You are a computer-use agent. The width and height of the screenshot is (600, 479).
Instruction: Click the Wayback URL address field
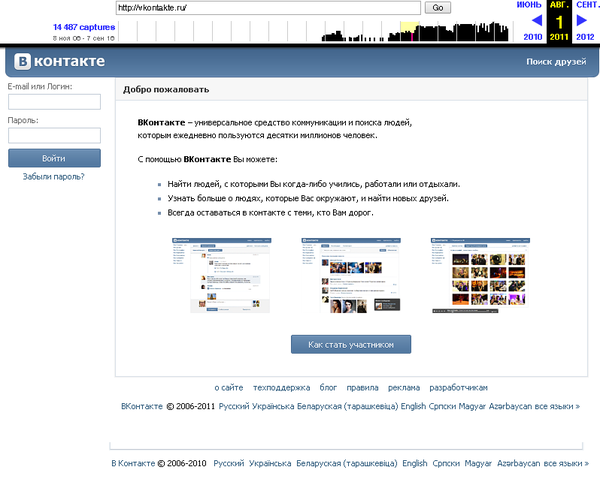tap(268, 8)
